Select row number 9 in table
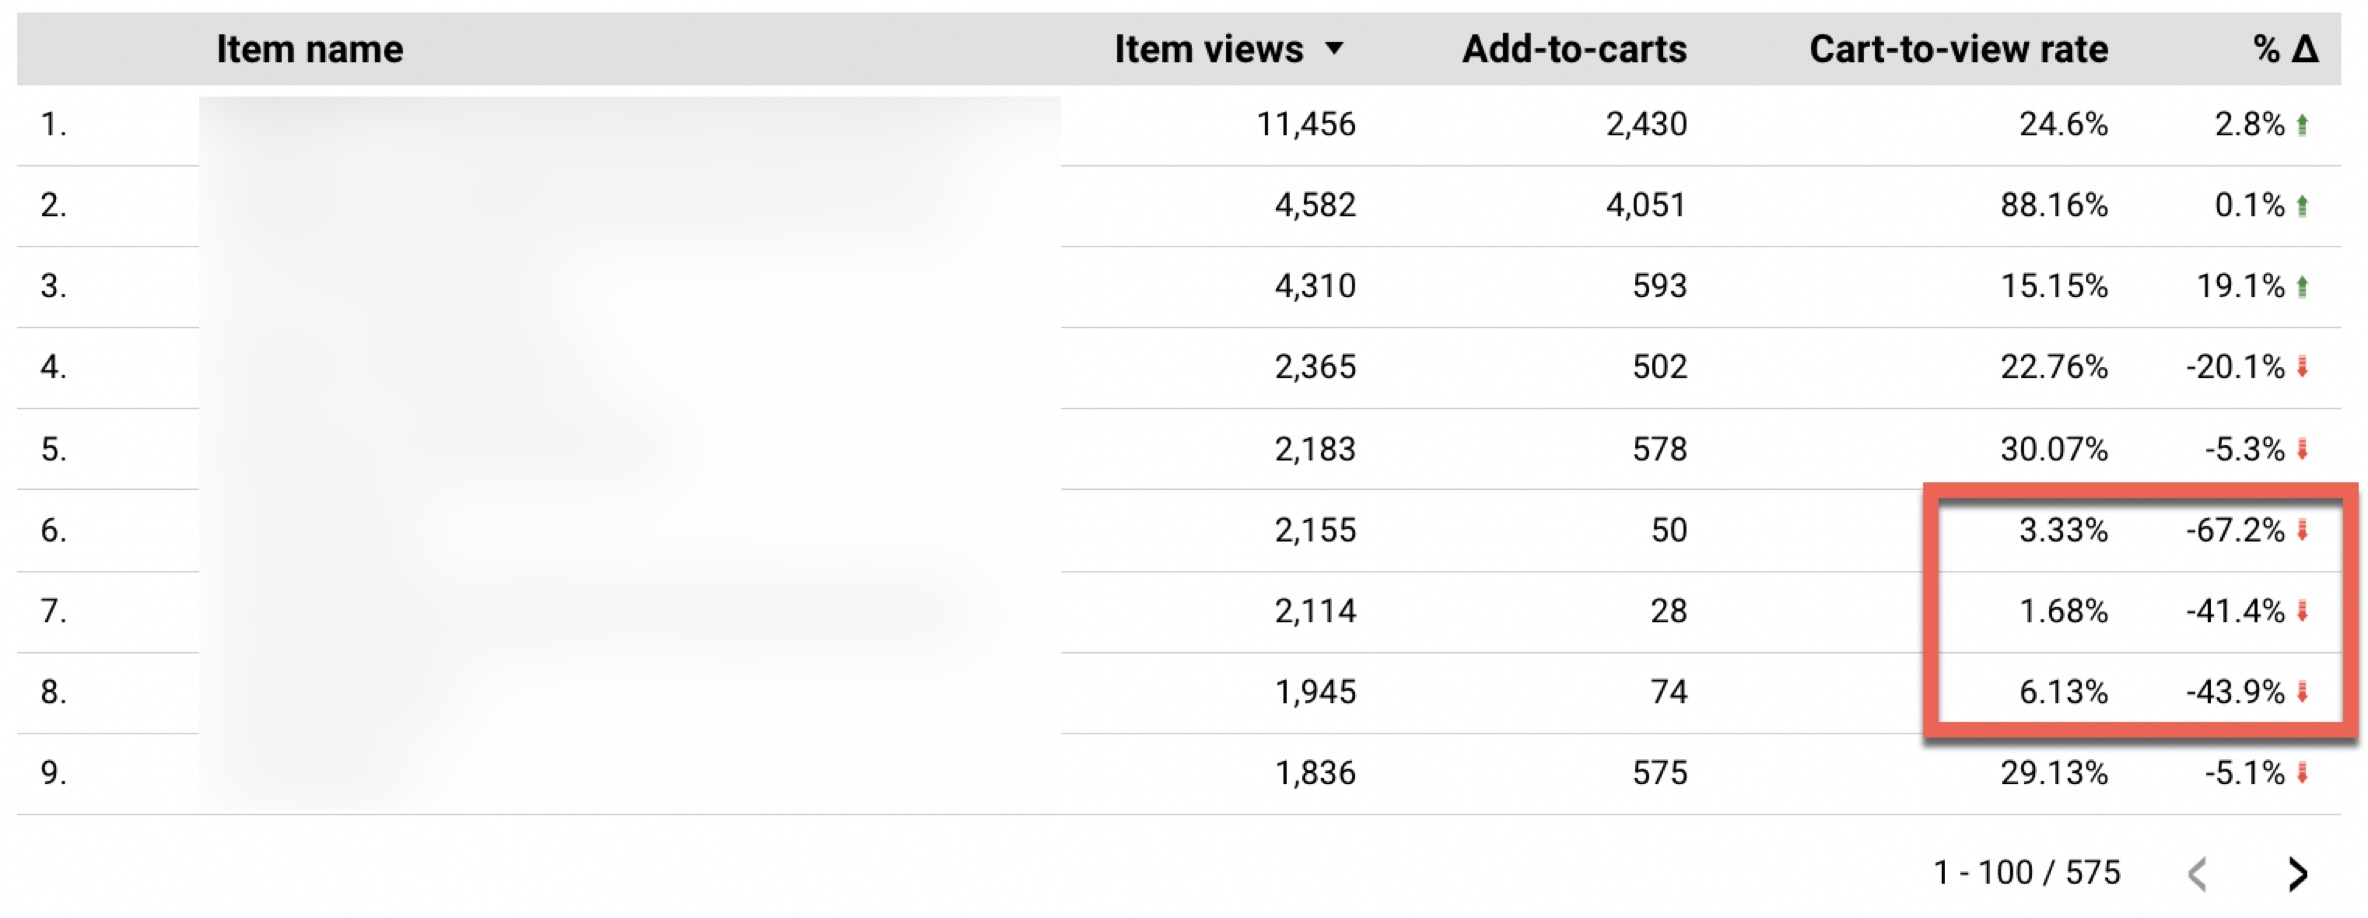2368x918 pixels. tap(54, 773)
